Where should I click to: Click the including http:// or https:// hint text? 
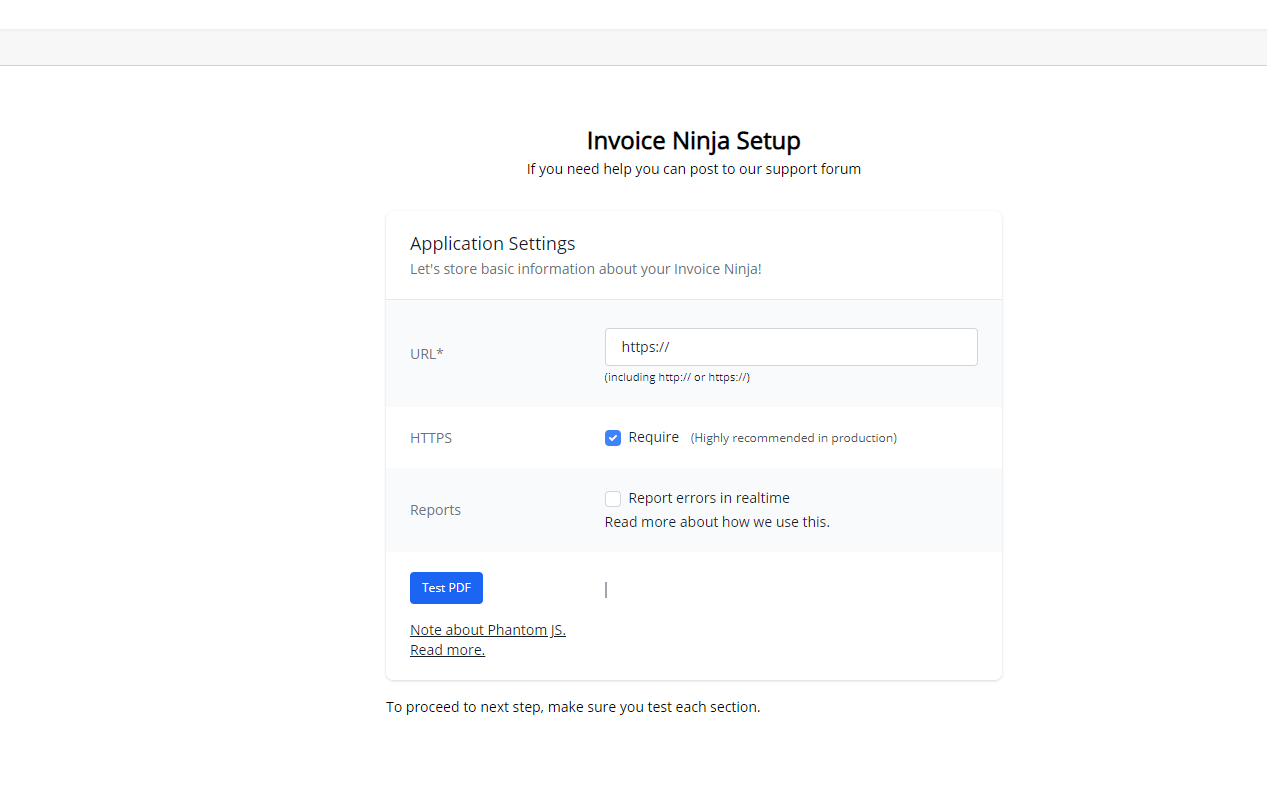[x=677, y=377]
